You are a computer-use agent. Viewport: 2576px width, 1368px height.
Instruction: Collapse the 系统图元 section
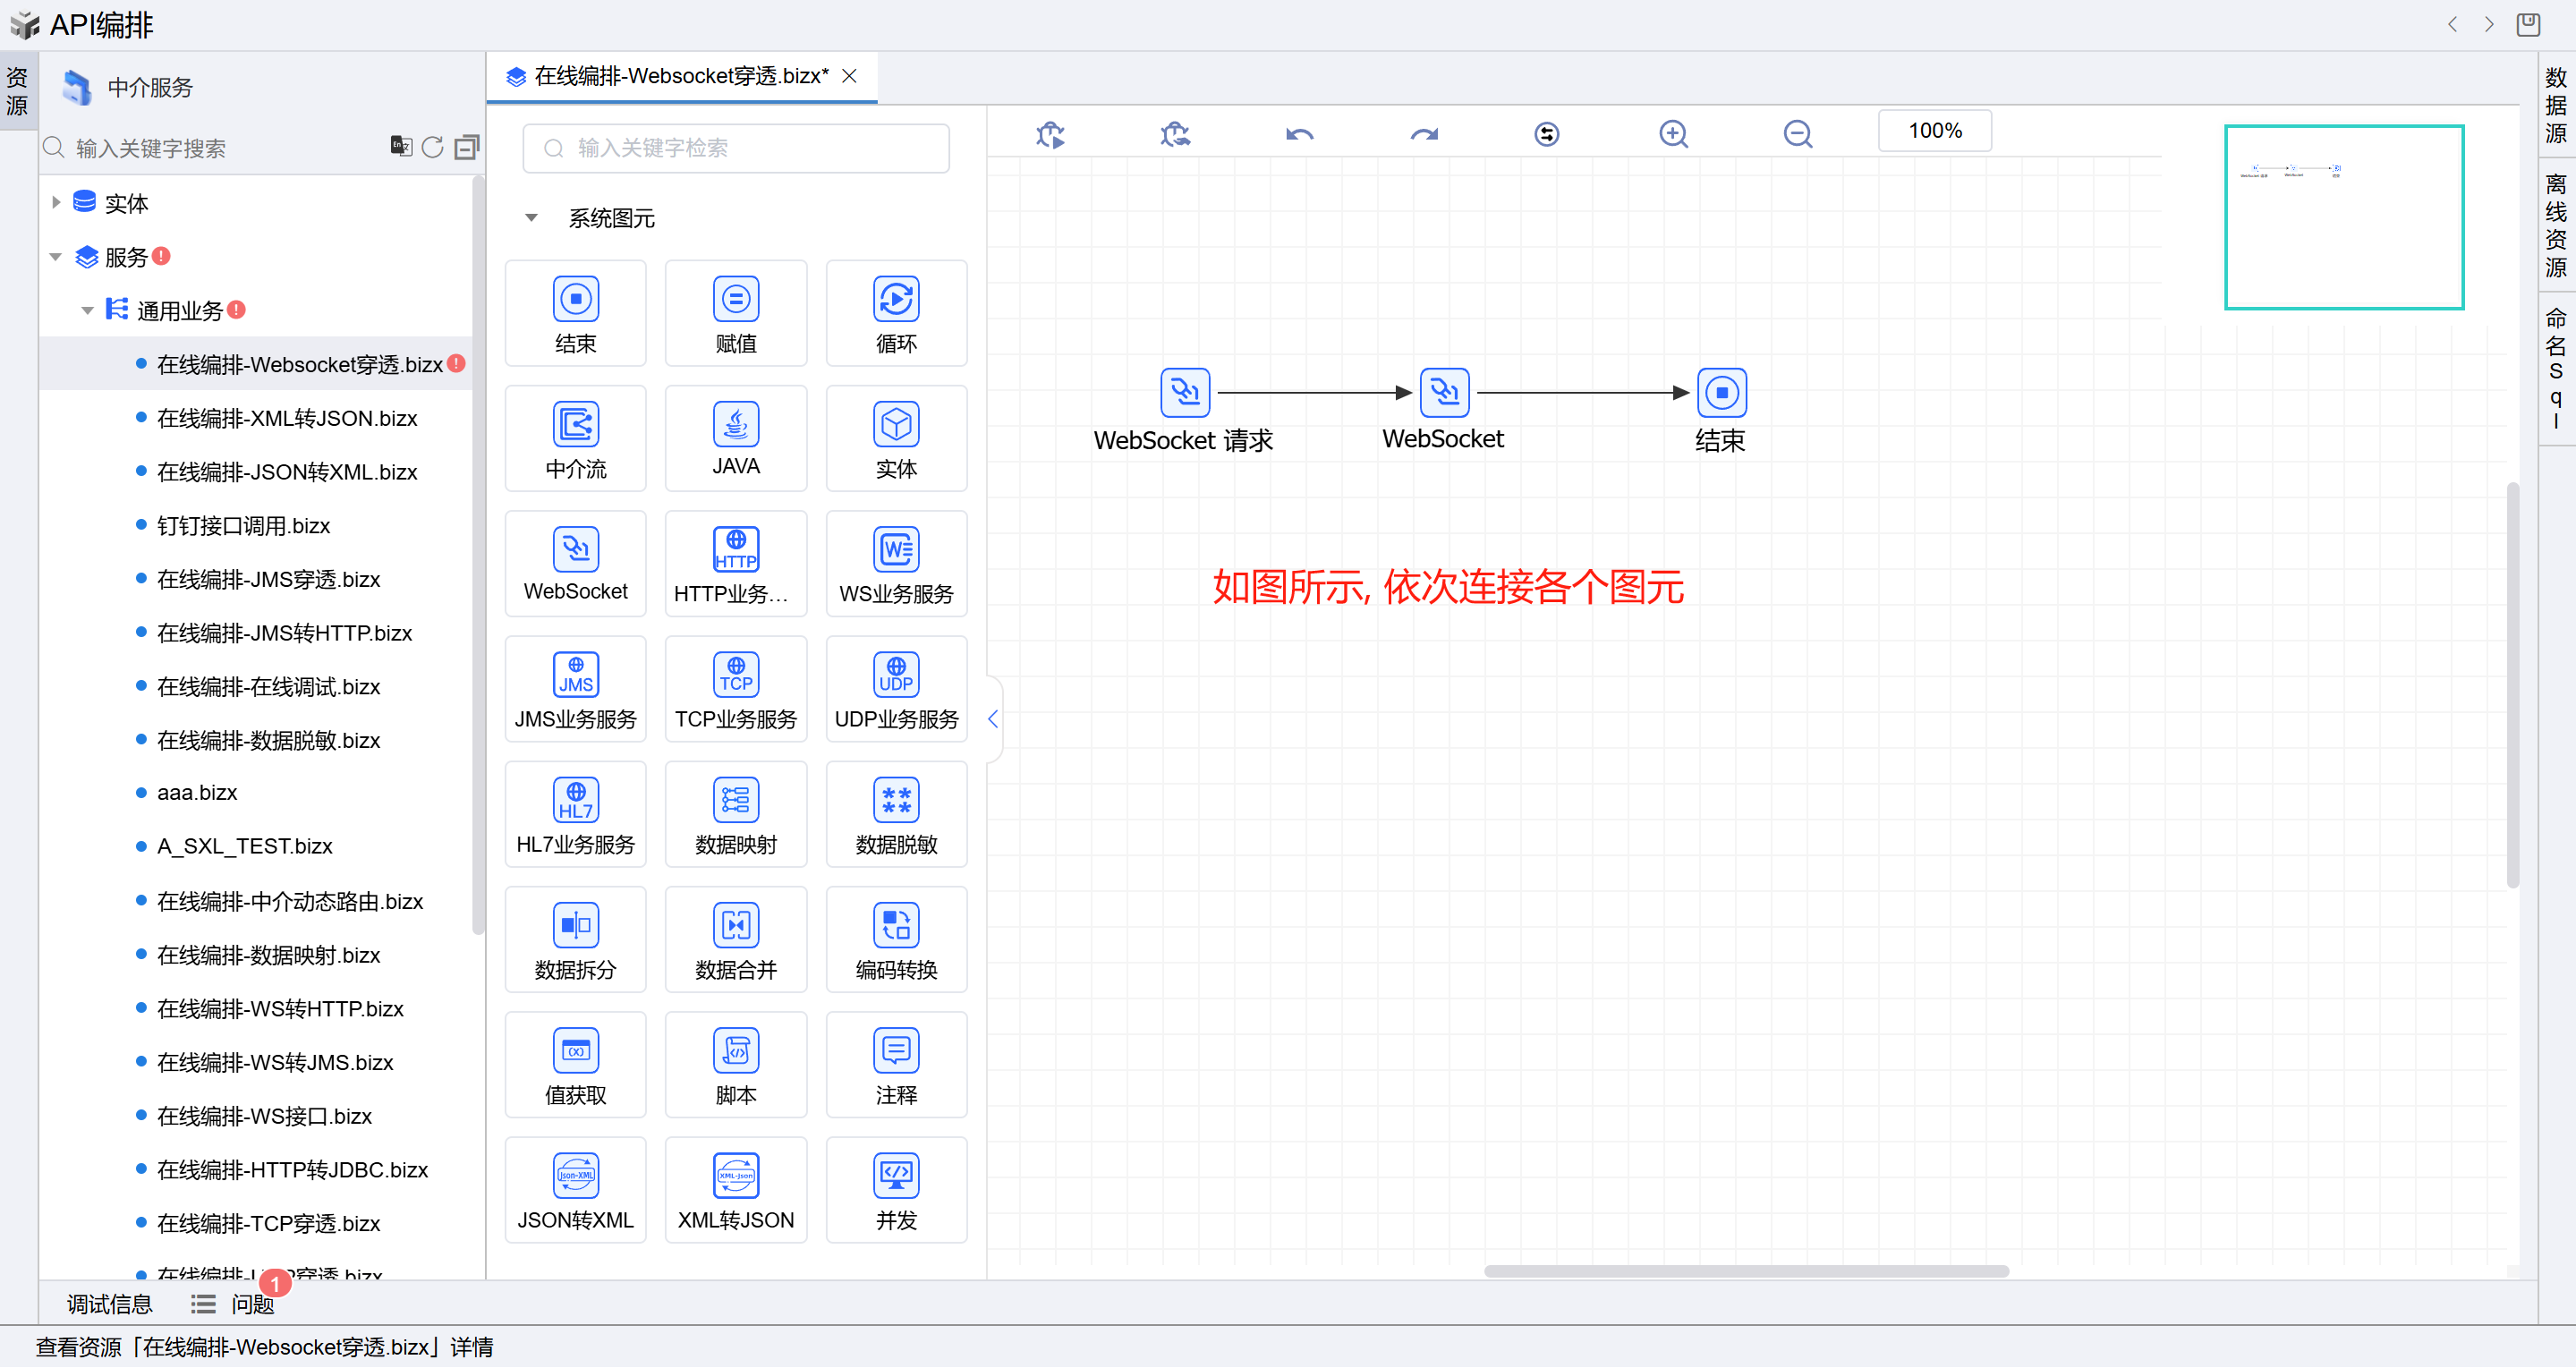tap(532, 218)
